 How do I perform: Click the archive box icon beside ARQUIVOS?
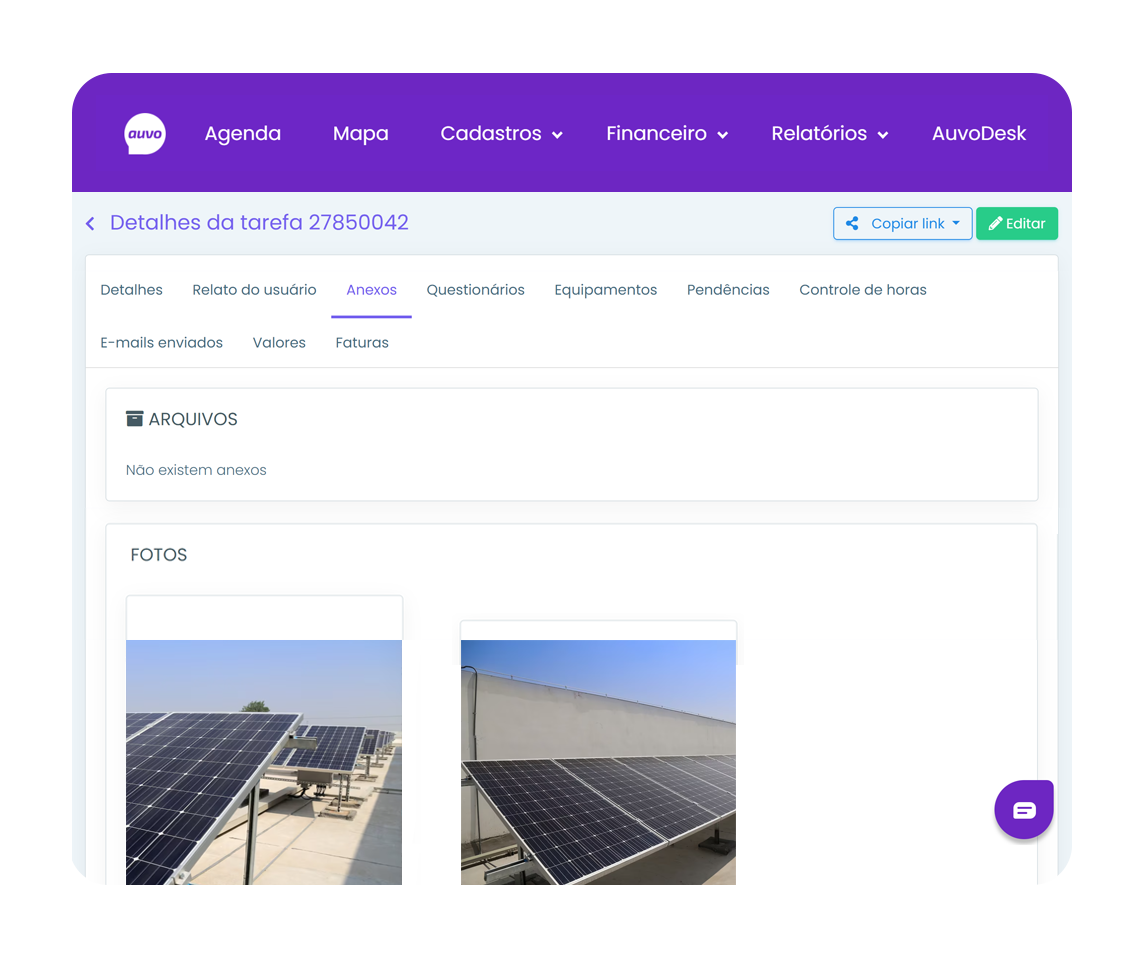[135, 419]
